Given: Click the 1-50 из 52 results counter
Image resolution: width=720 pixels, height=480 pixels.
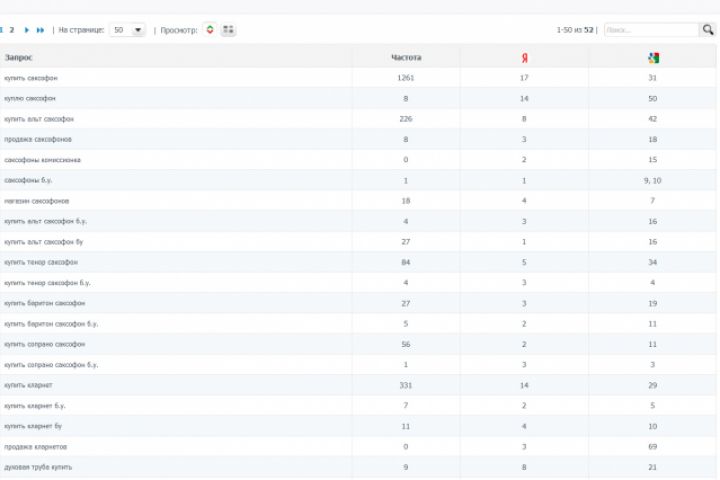Looking at the screenshot, I should pyautogui.click(x=575, y=30).
